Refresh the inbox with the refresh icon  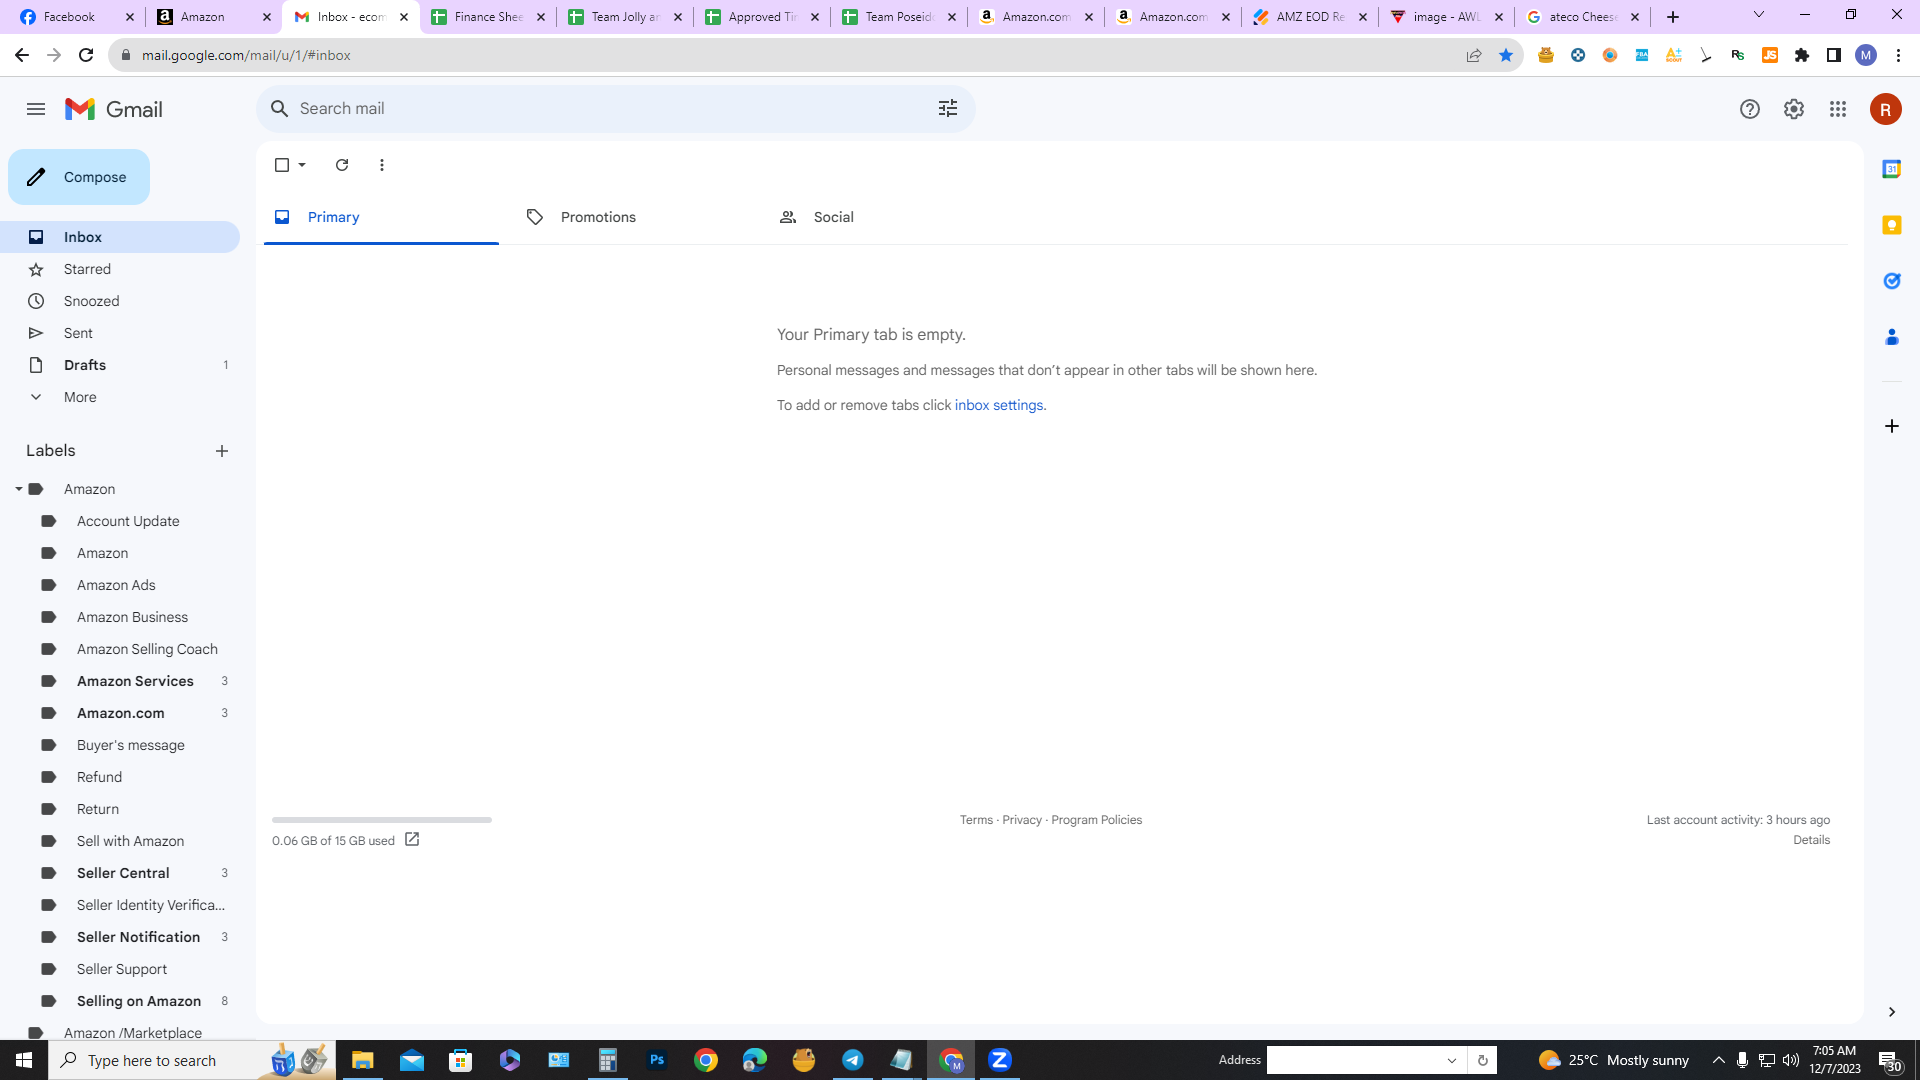[x=342, y=165]
